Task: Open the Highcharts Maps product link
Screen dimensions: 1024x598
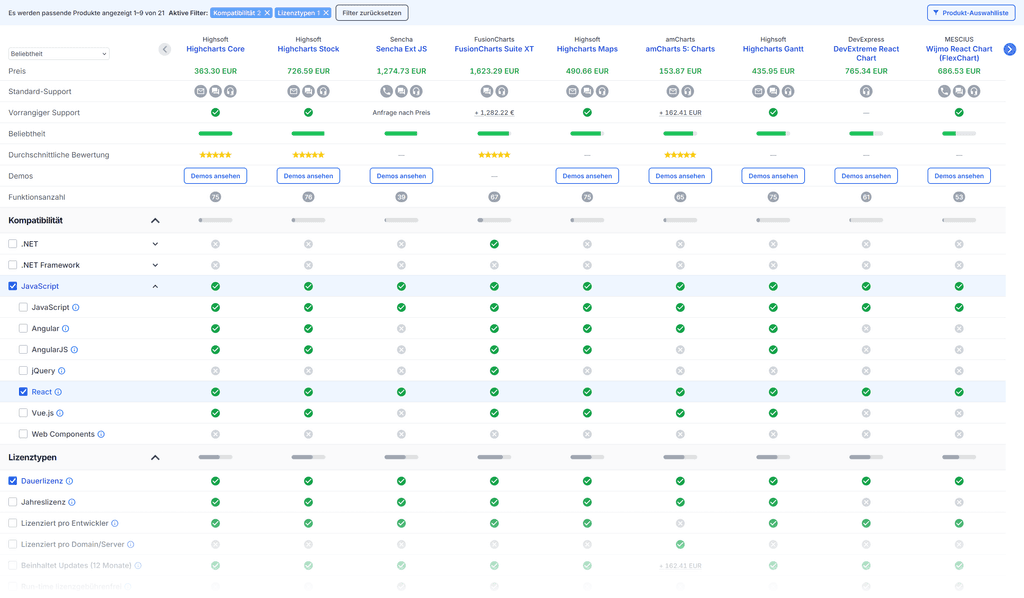Action: 587,49
